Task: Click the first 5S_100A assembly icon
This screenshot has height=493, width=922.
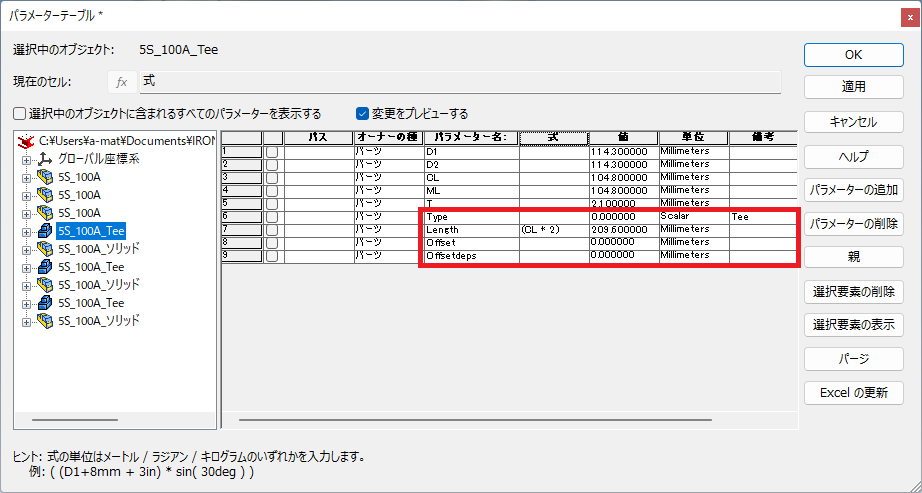Action: pos(43,177)
